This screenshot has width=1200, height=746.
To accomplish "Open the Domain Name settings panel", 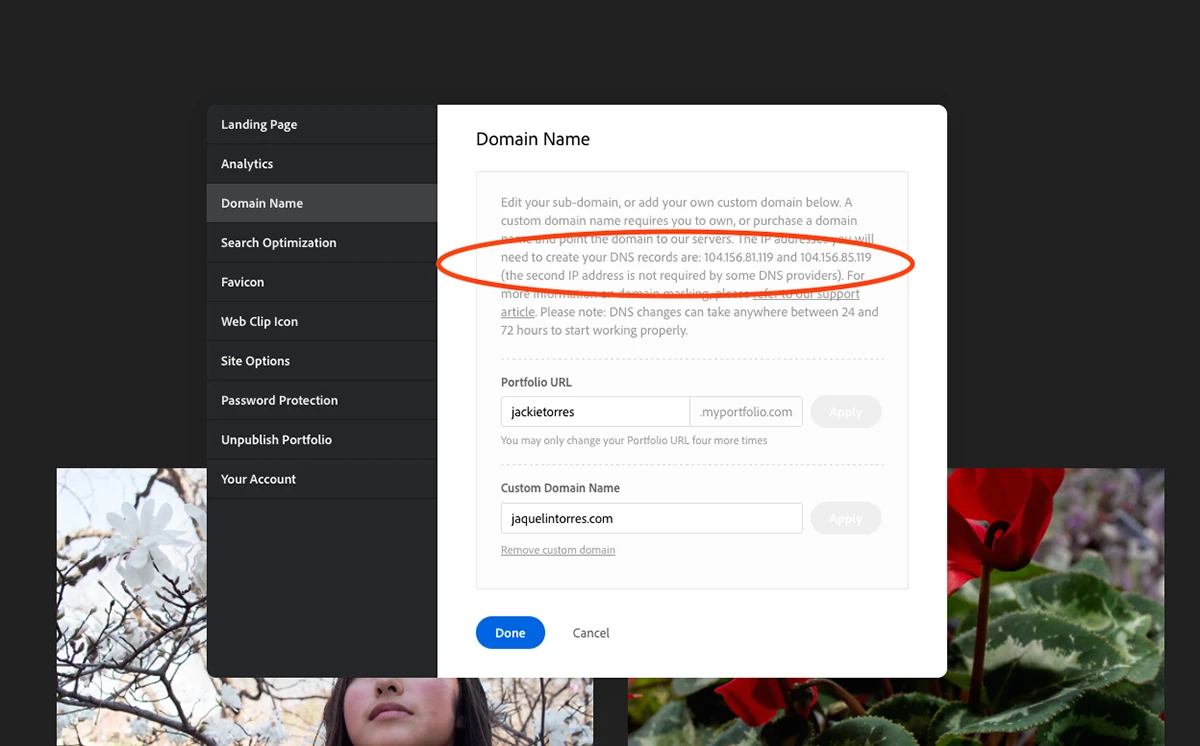I will [261, 202].
